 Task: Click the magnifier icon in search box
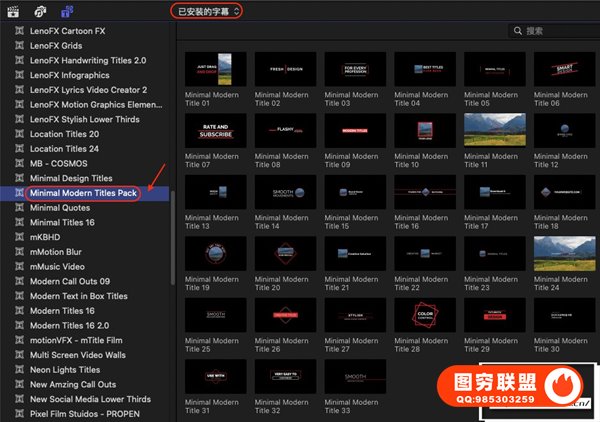(x=516, y=32)
